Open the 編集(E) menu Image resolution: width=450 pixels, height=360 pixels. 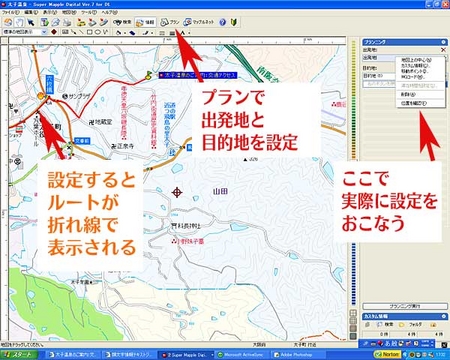pyautogui.click(x=31, y=13)
